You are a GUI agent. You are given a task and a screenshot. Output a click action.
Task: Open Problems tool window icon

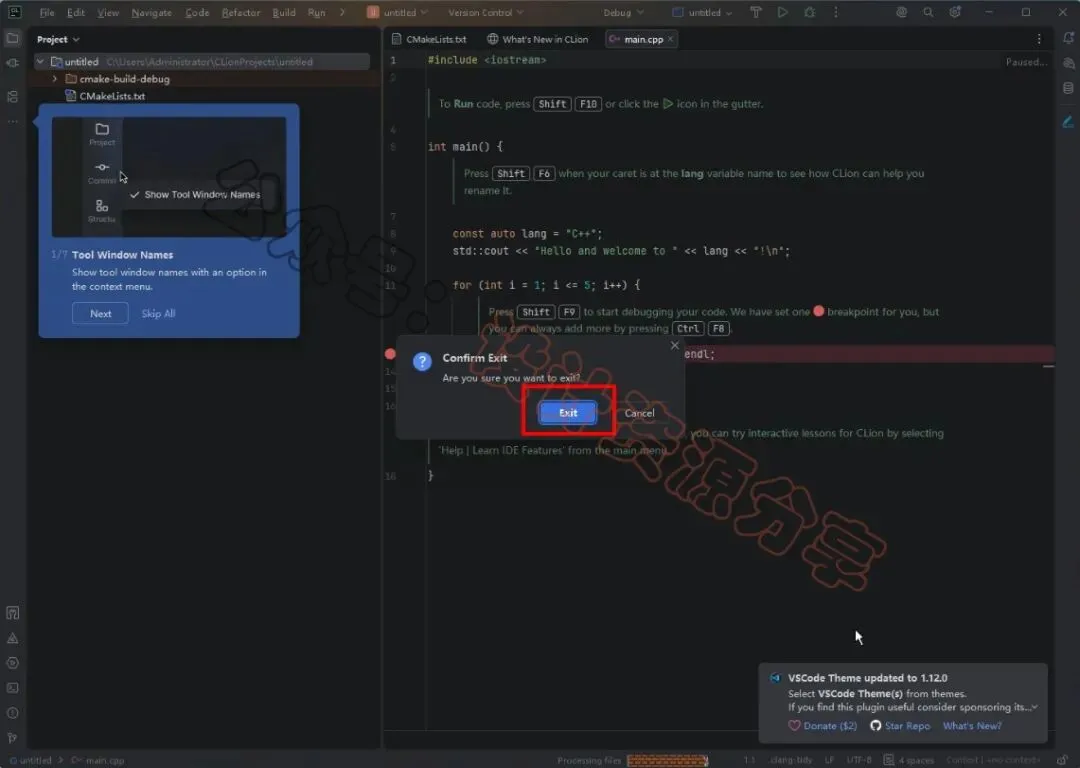12,639
